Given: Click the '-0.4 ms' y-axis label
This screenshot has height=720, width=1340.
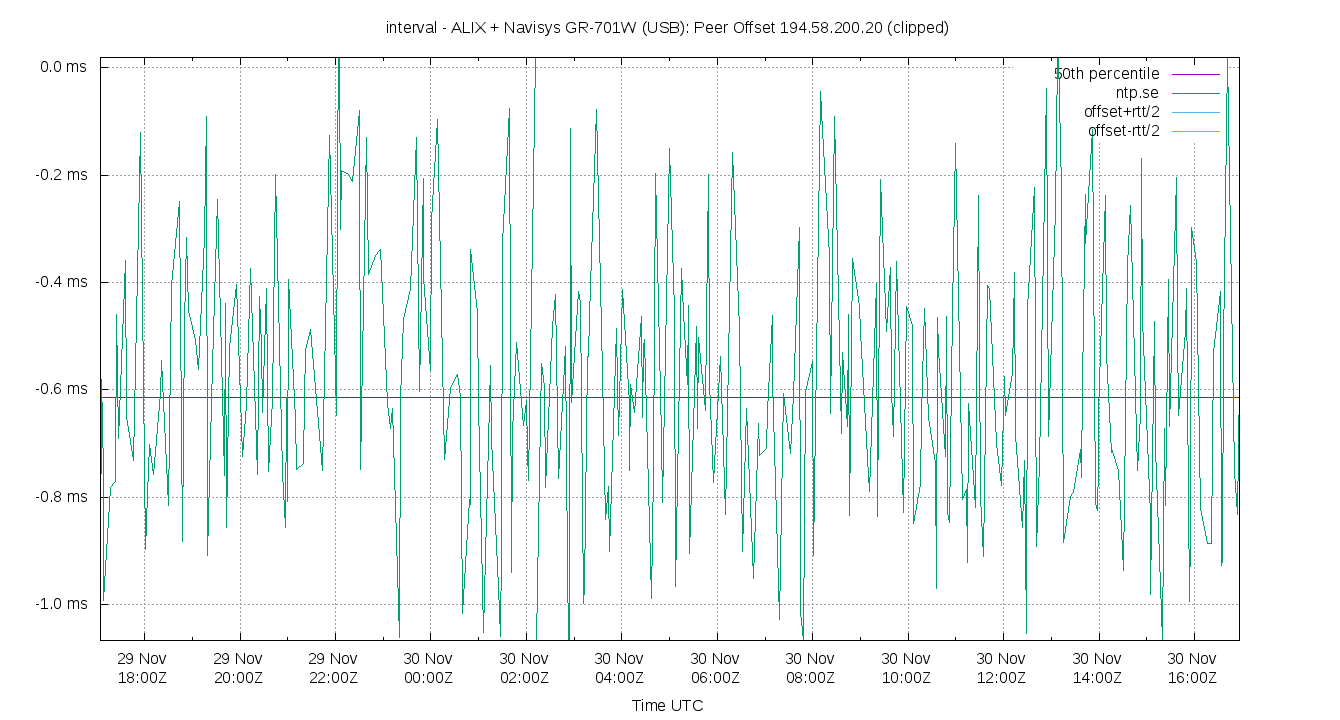Looking at the screenshot, I should pyautogui.click(x=62, y=282).
